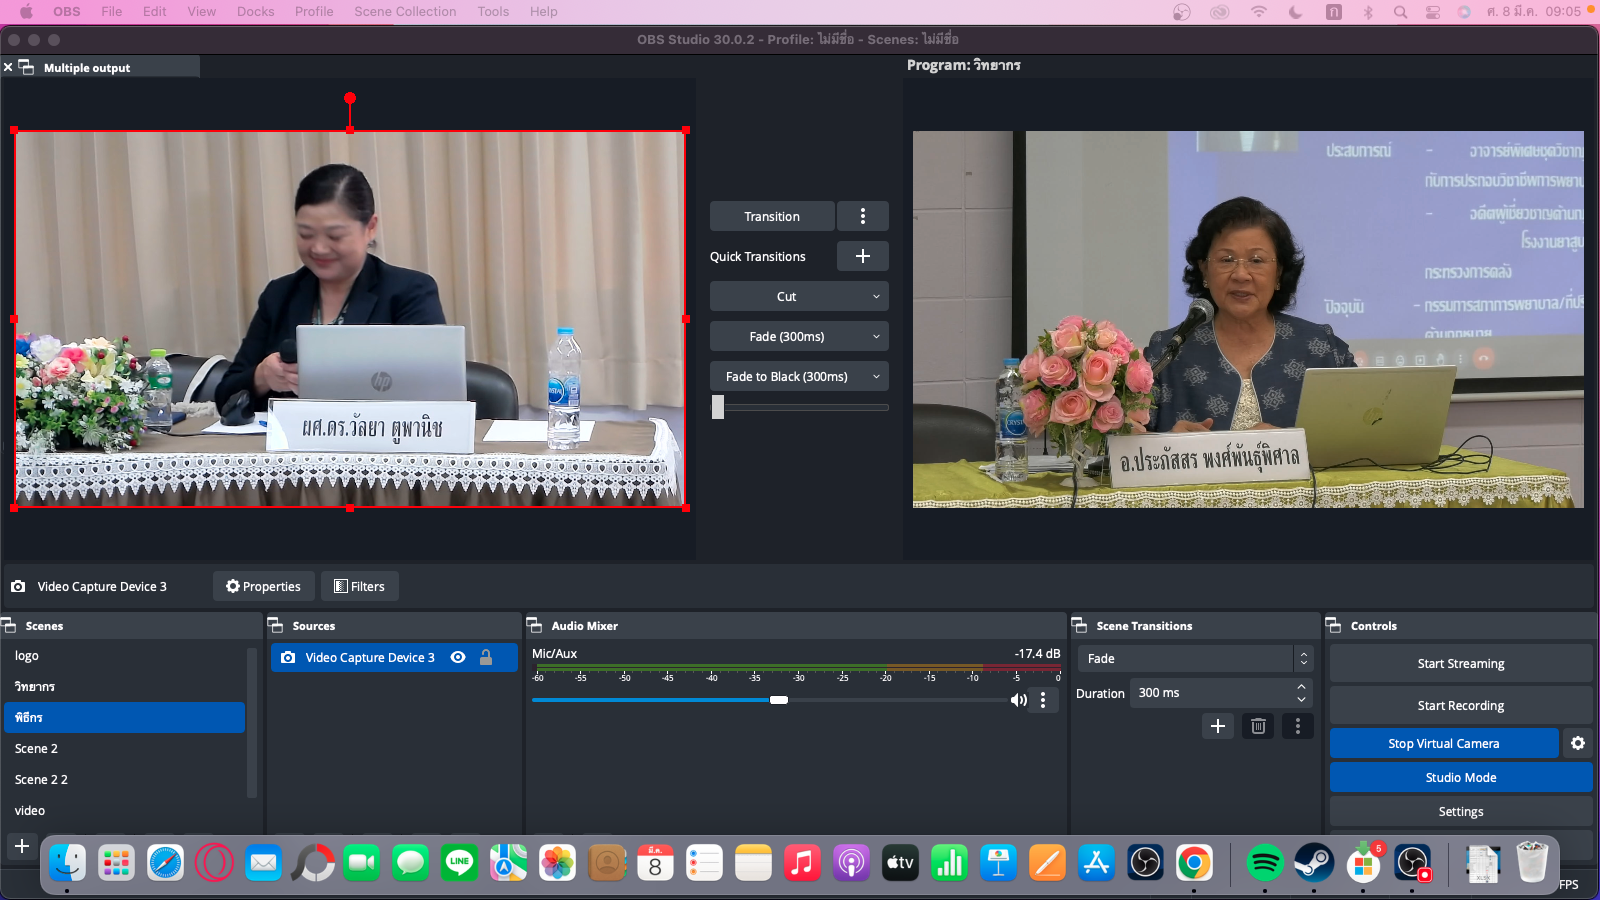Image resolution: width=1600 pixels, height=900 pixels.
Task: Open Spotify from the Dock
Action: tap(1265, 862)
